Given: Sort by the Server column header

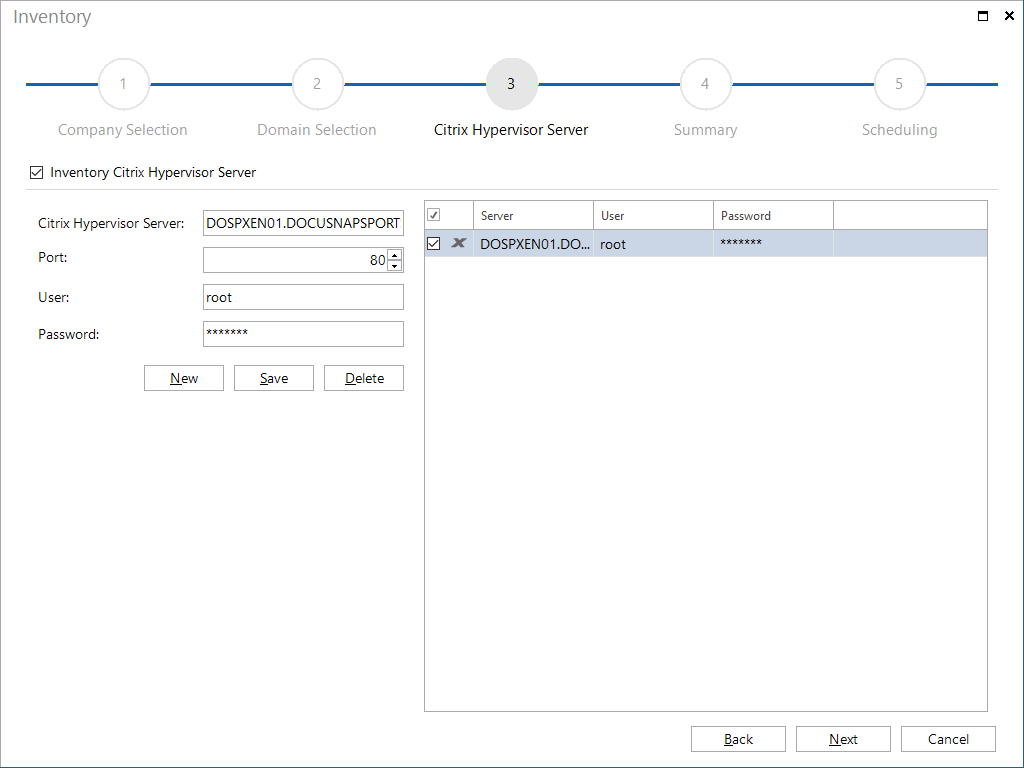Looking at the screenshot, I should point(533,216).
